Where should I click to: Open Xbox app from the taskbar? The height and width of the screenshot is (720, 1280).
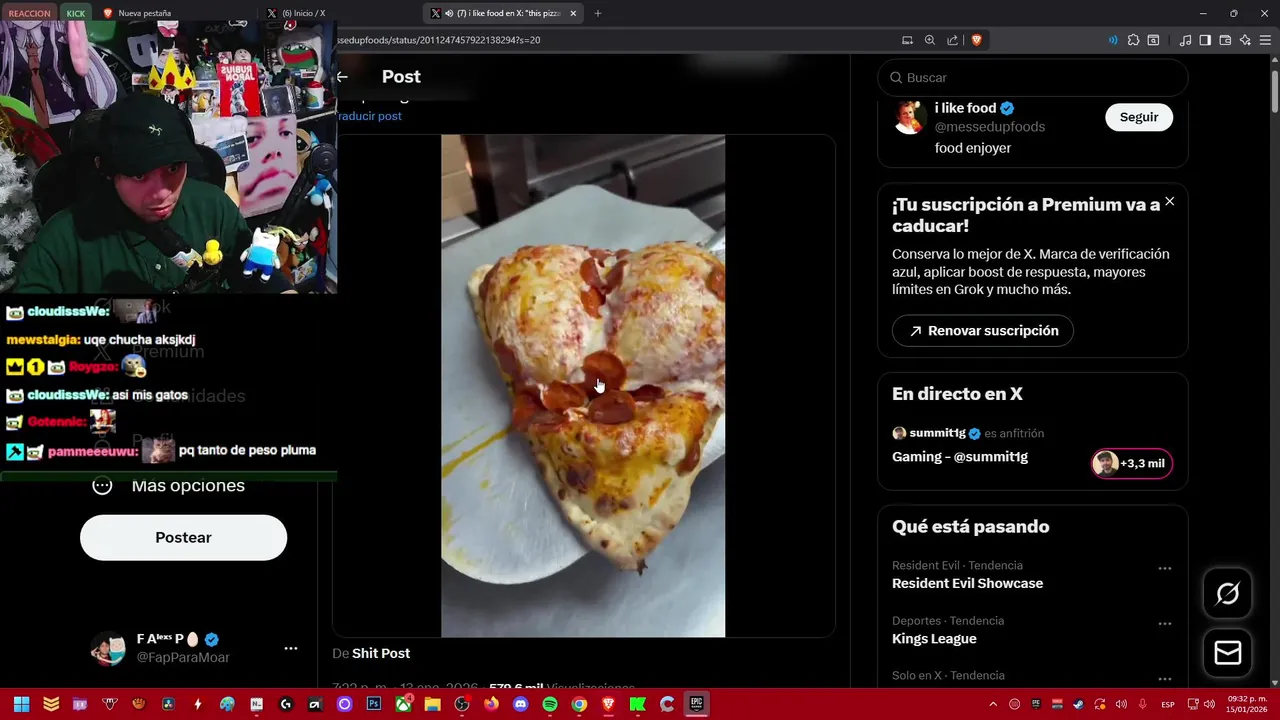(x=403, y=704)
